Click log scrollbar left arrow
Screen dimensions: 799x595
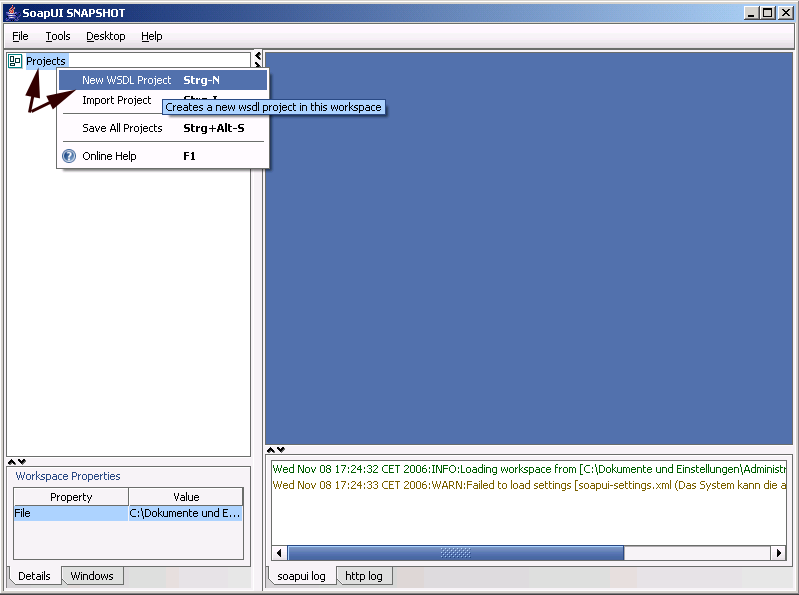click(x=279, y=553)
